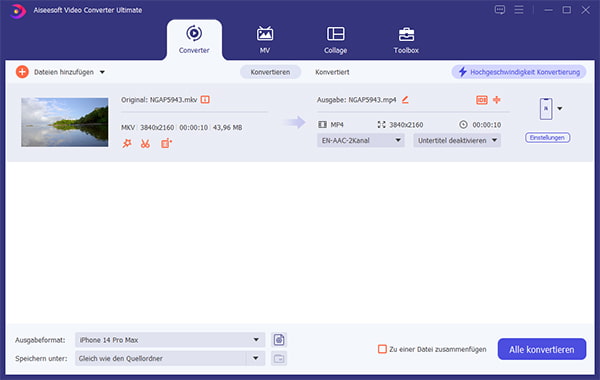
Task: Click the Aiseesoft app logo
Action: (18, 11)
